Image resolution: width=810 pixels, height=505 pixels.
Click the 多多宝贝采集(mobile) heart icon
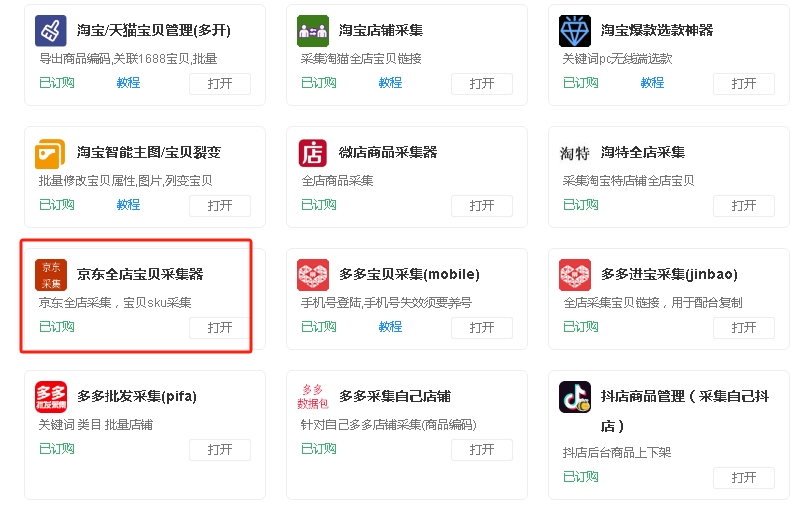[313, 275]
